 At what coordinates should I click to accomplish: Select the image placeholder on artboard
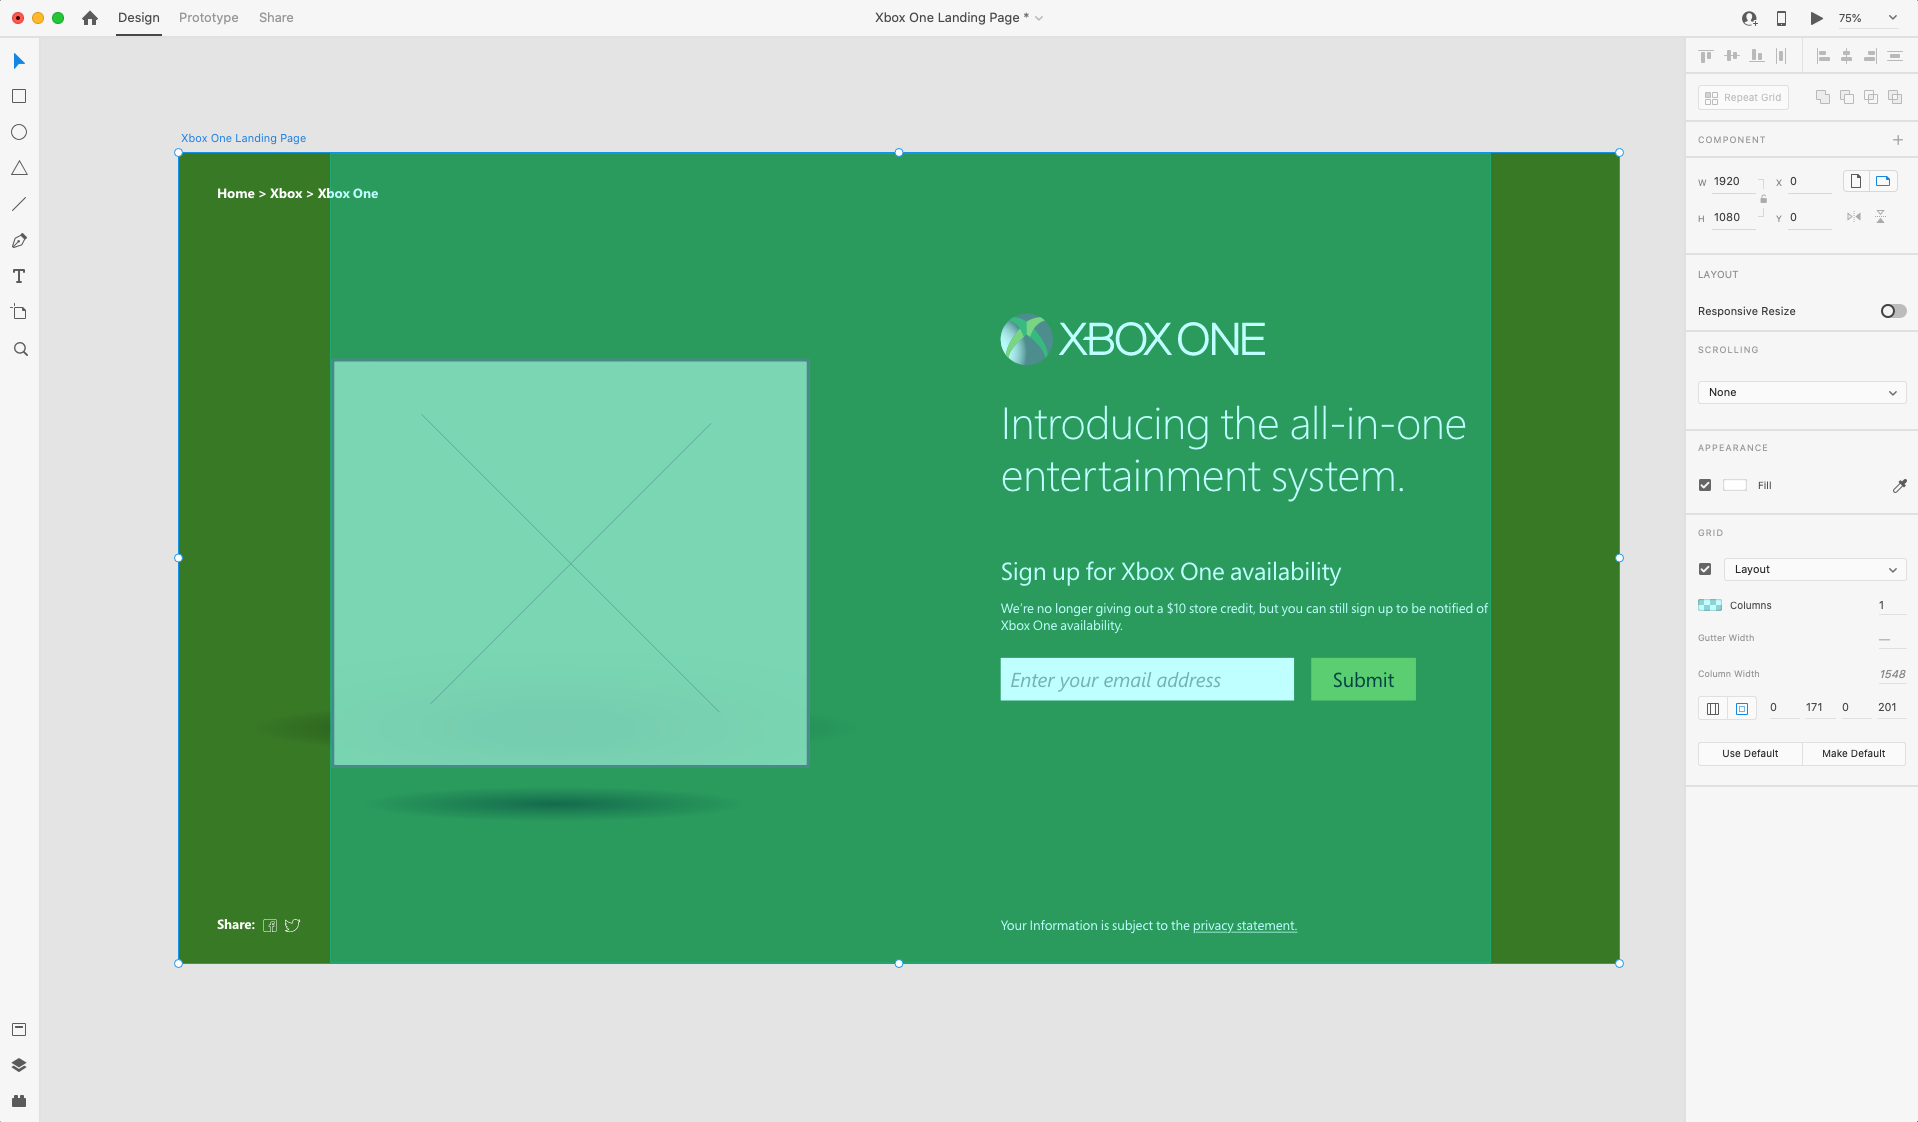coord(570,564)
